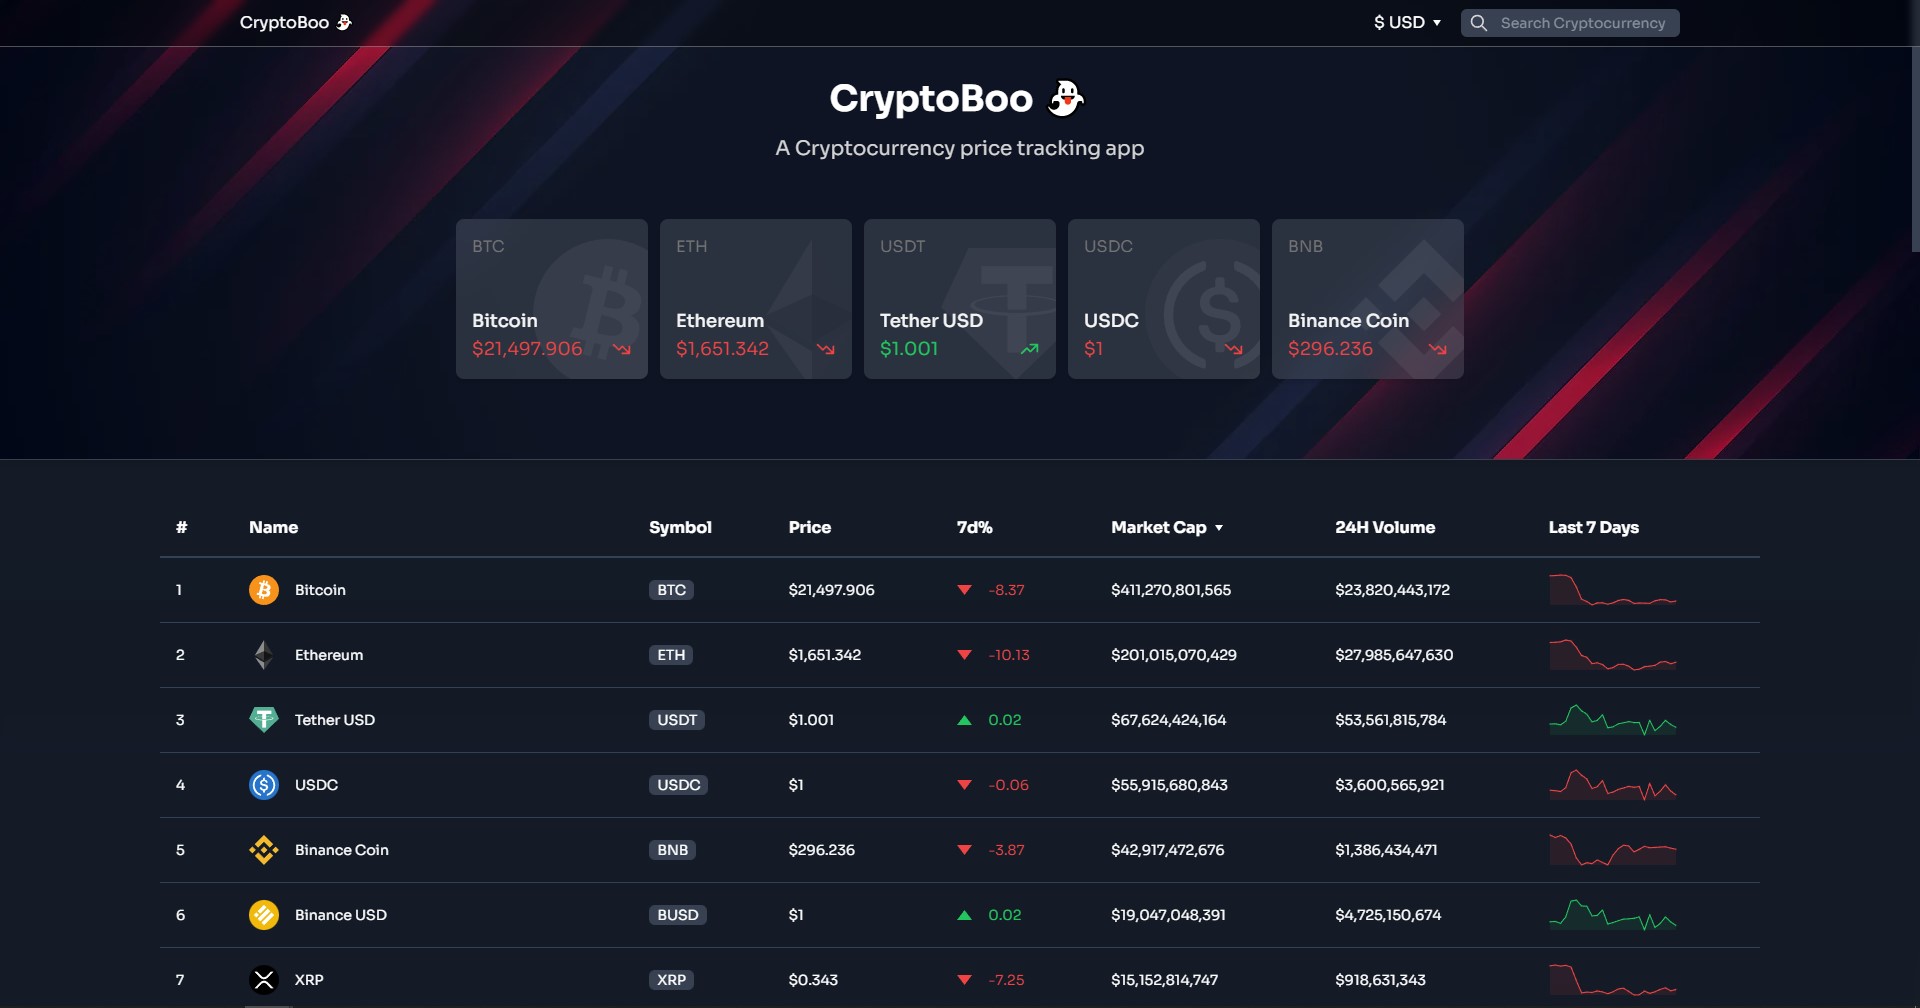Click the CryptoBoo brand name in the navbar

click(x=283, y=22)
